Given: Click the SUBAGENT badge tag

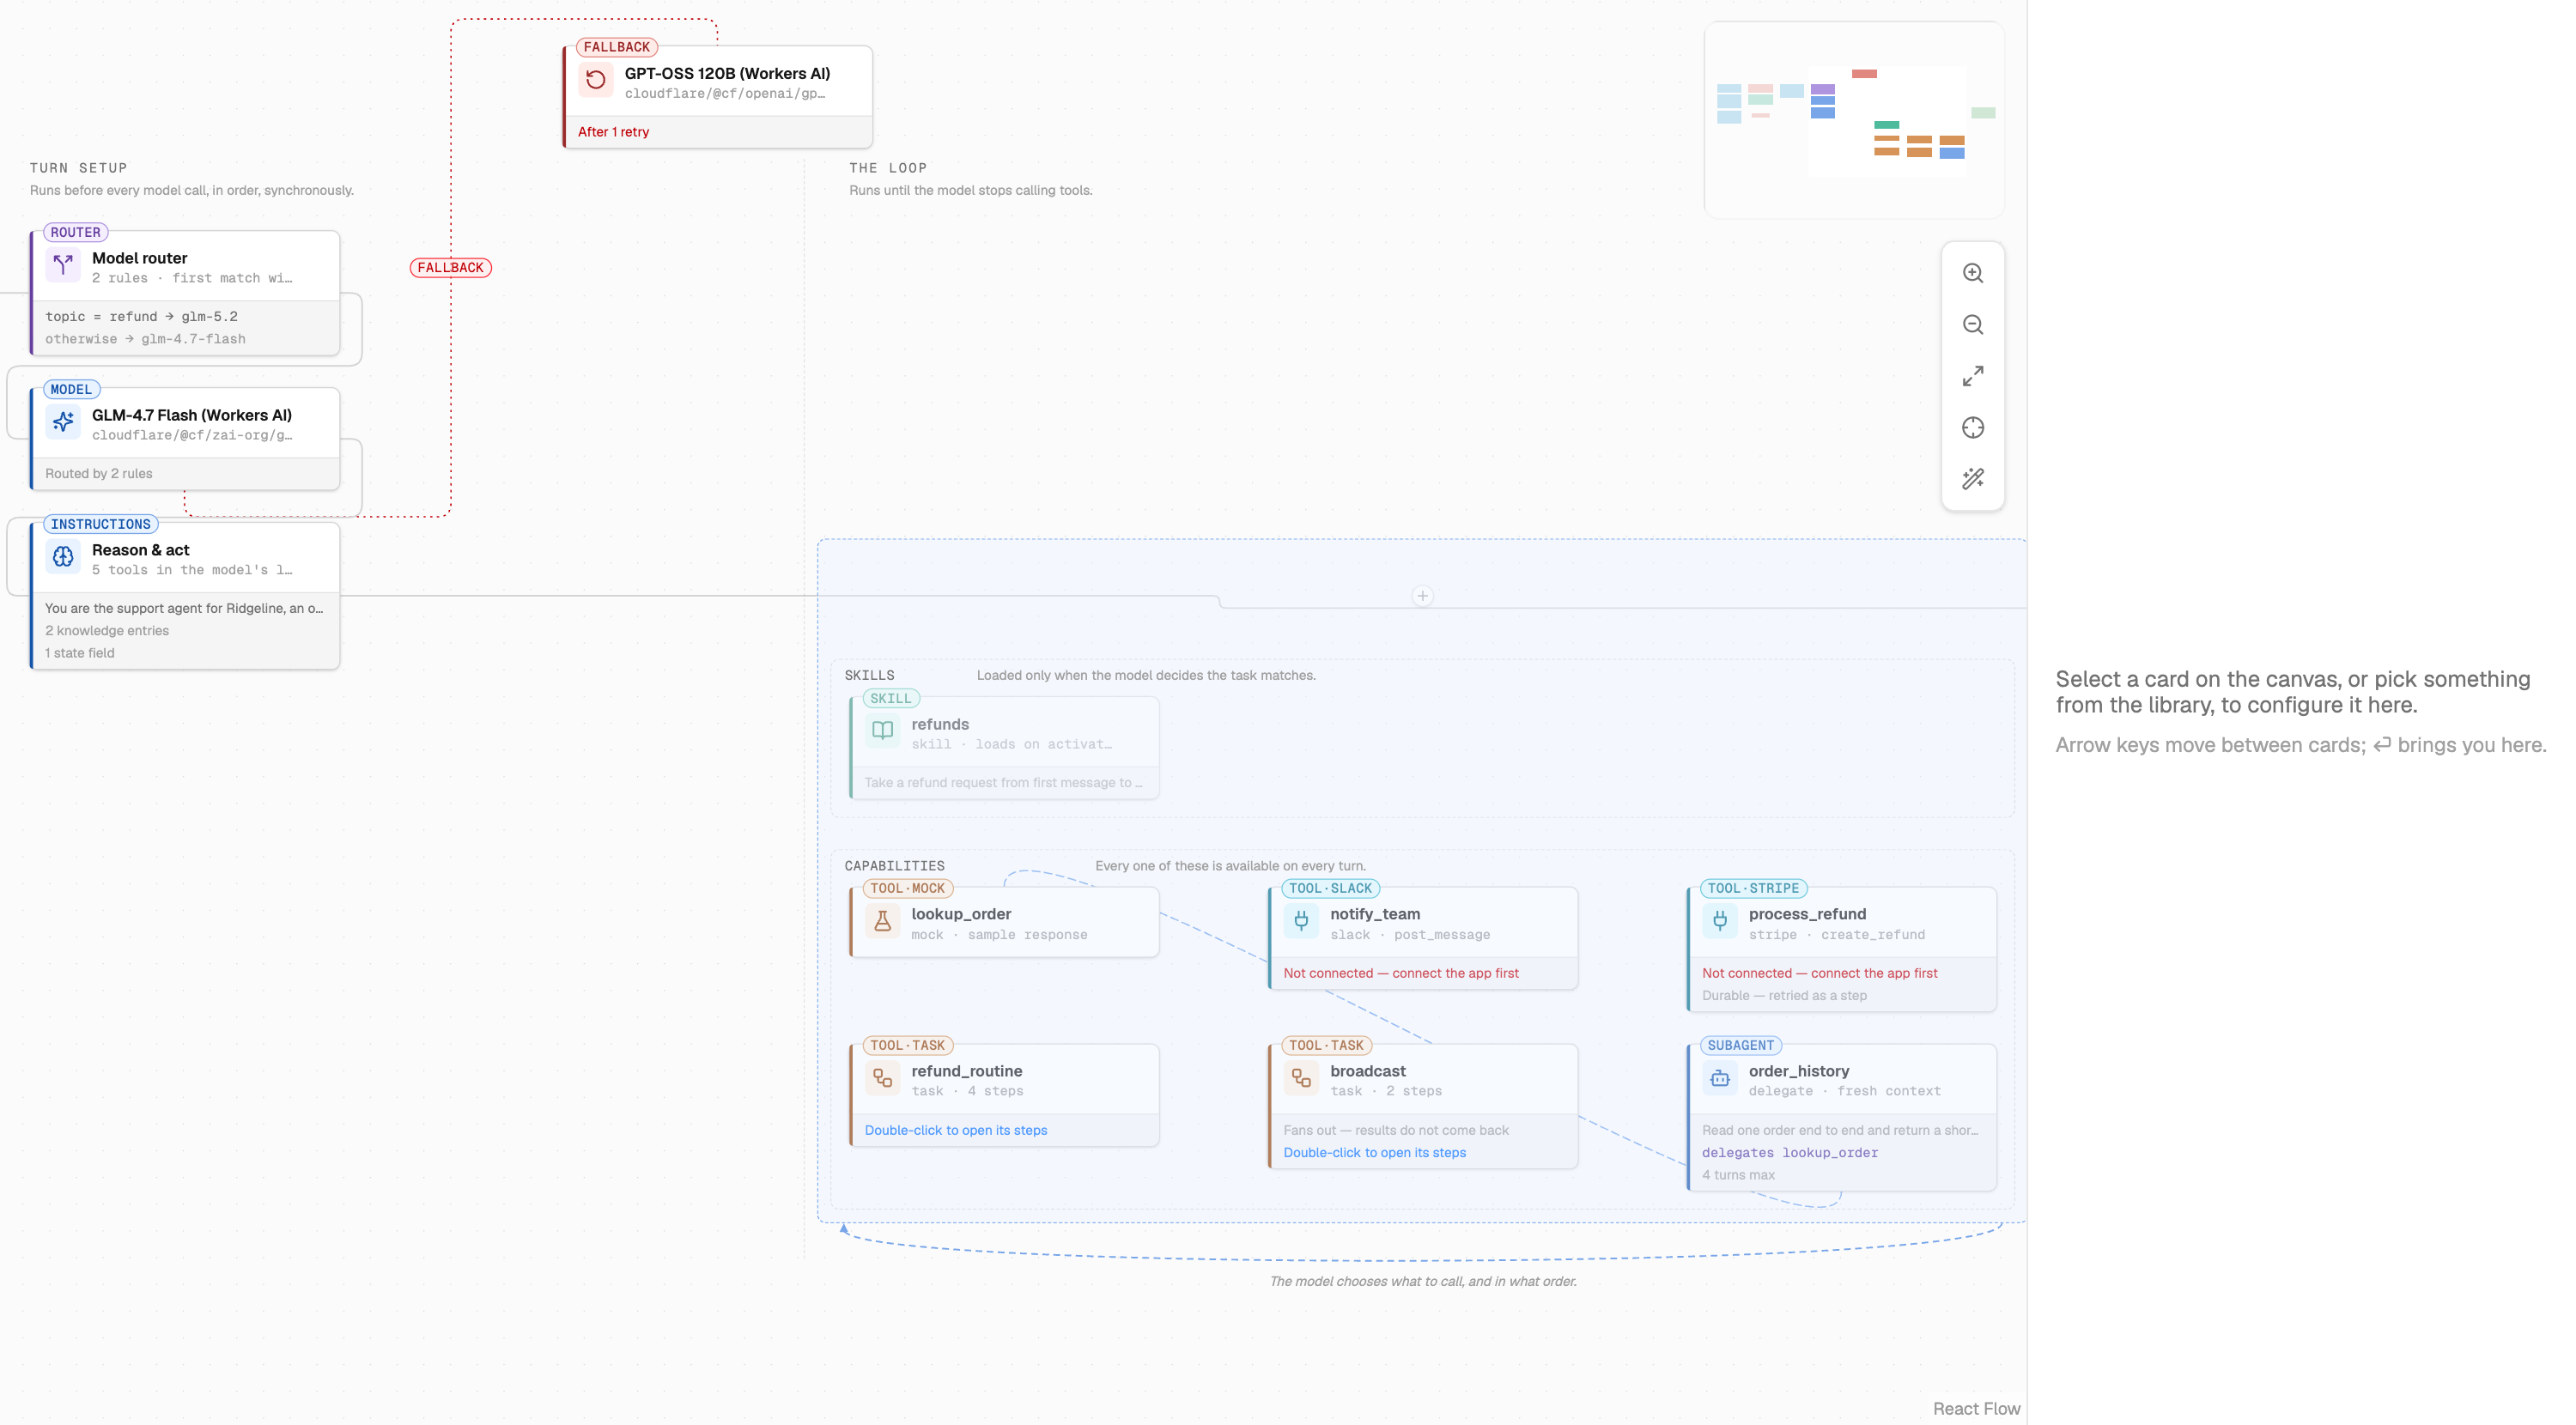Looking at the screenshot, I should click(x=1741, y=1045).
